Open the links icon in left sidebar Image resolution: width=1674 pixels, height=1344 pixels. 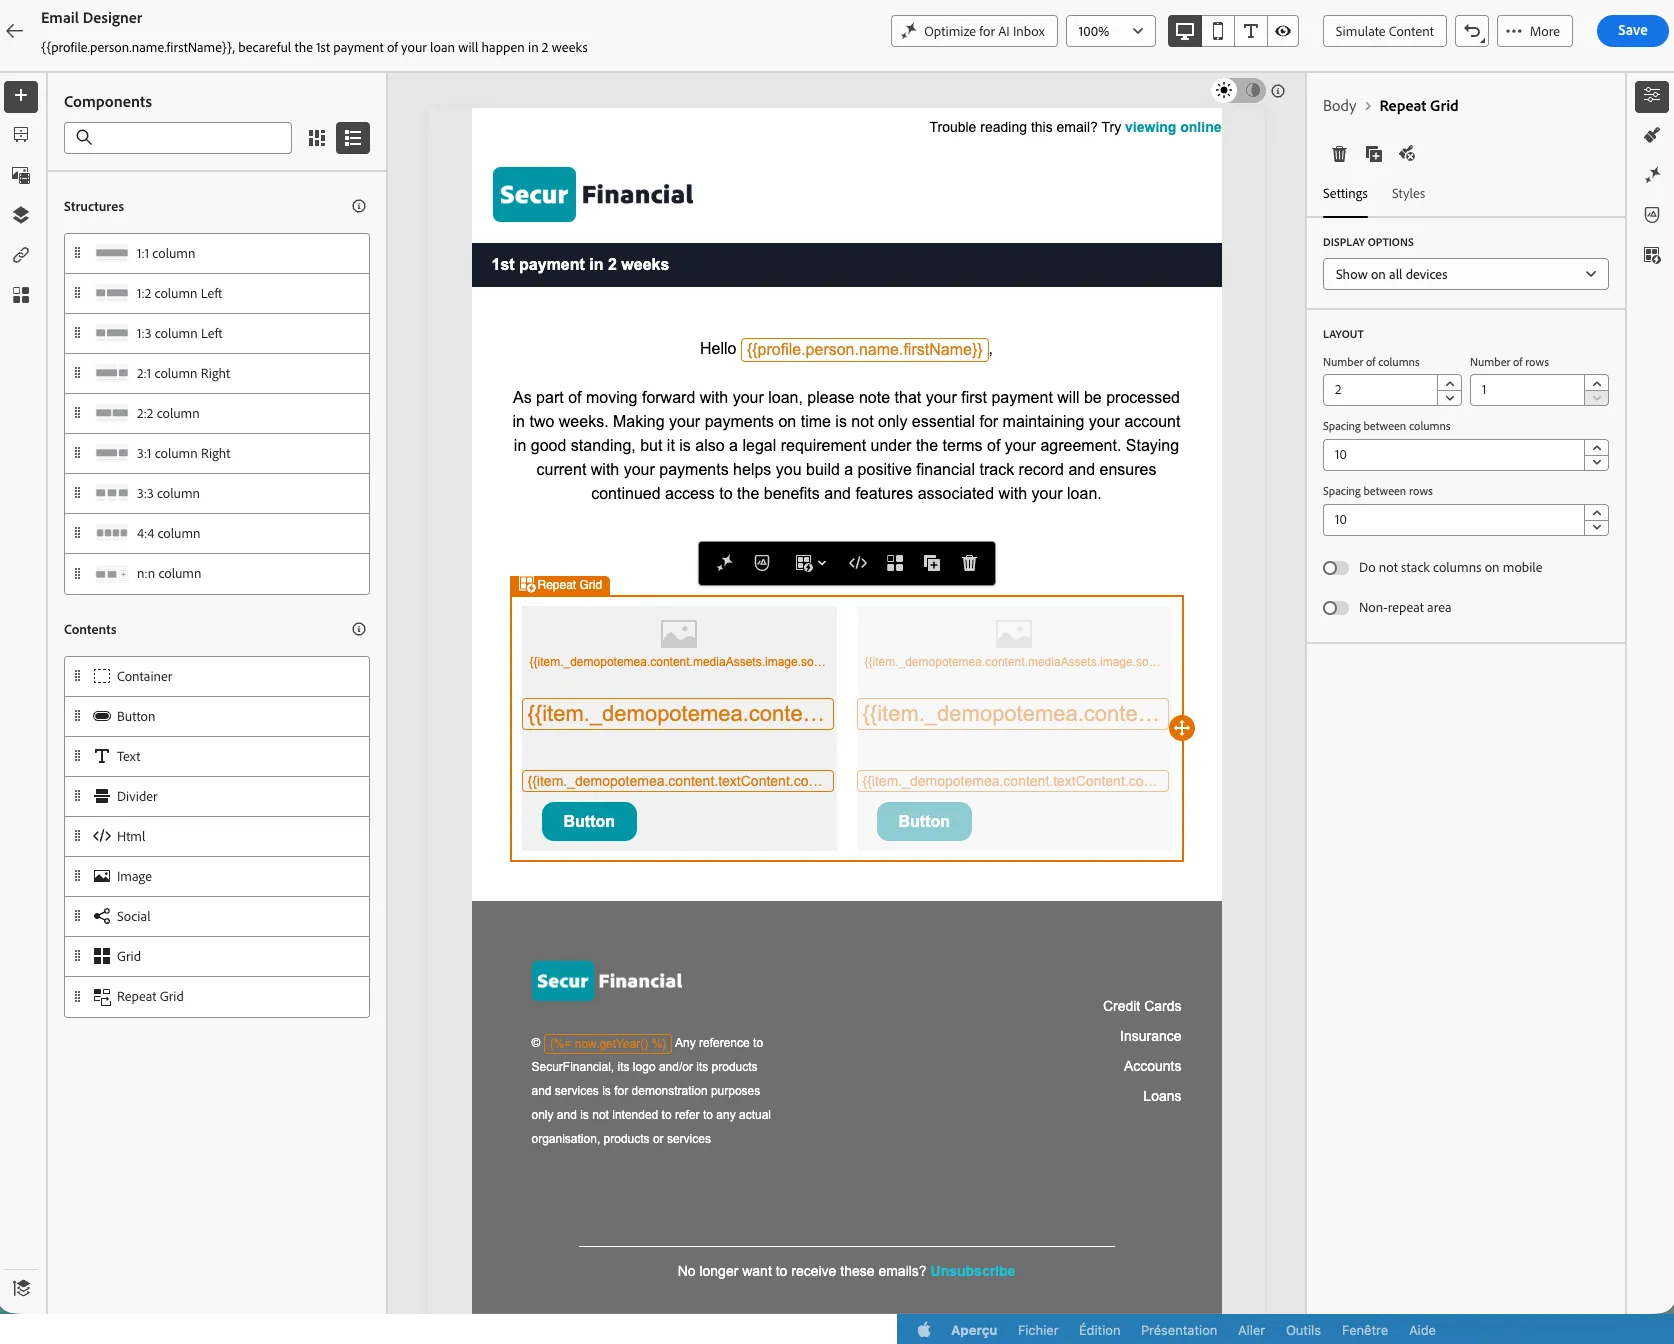click(21, 255)
